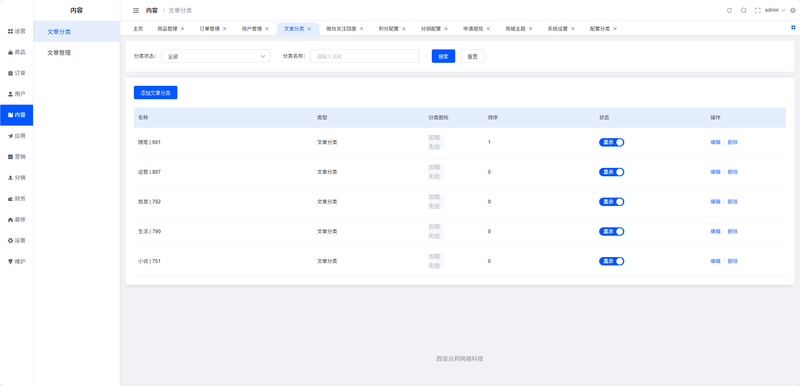
Task: Close the 系统设置 tab
Action: click(x=573, y=29)
